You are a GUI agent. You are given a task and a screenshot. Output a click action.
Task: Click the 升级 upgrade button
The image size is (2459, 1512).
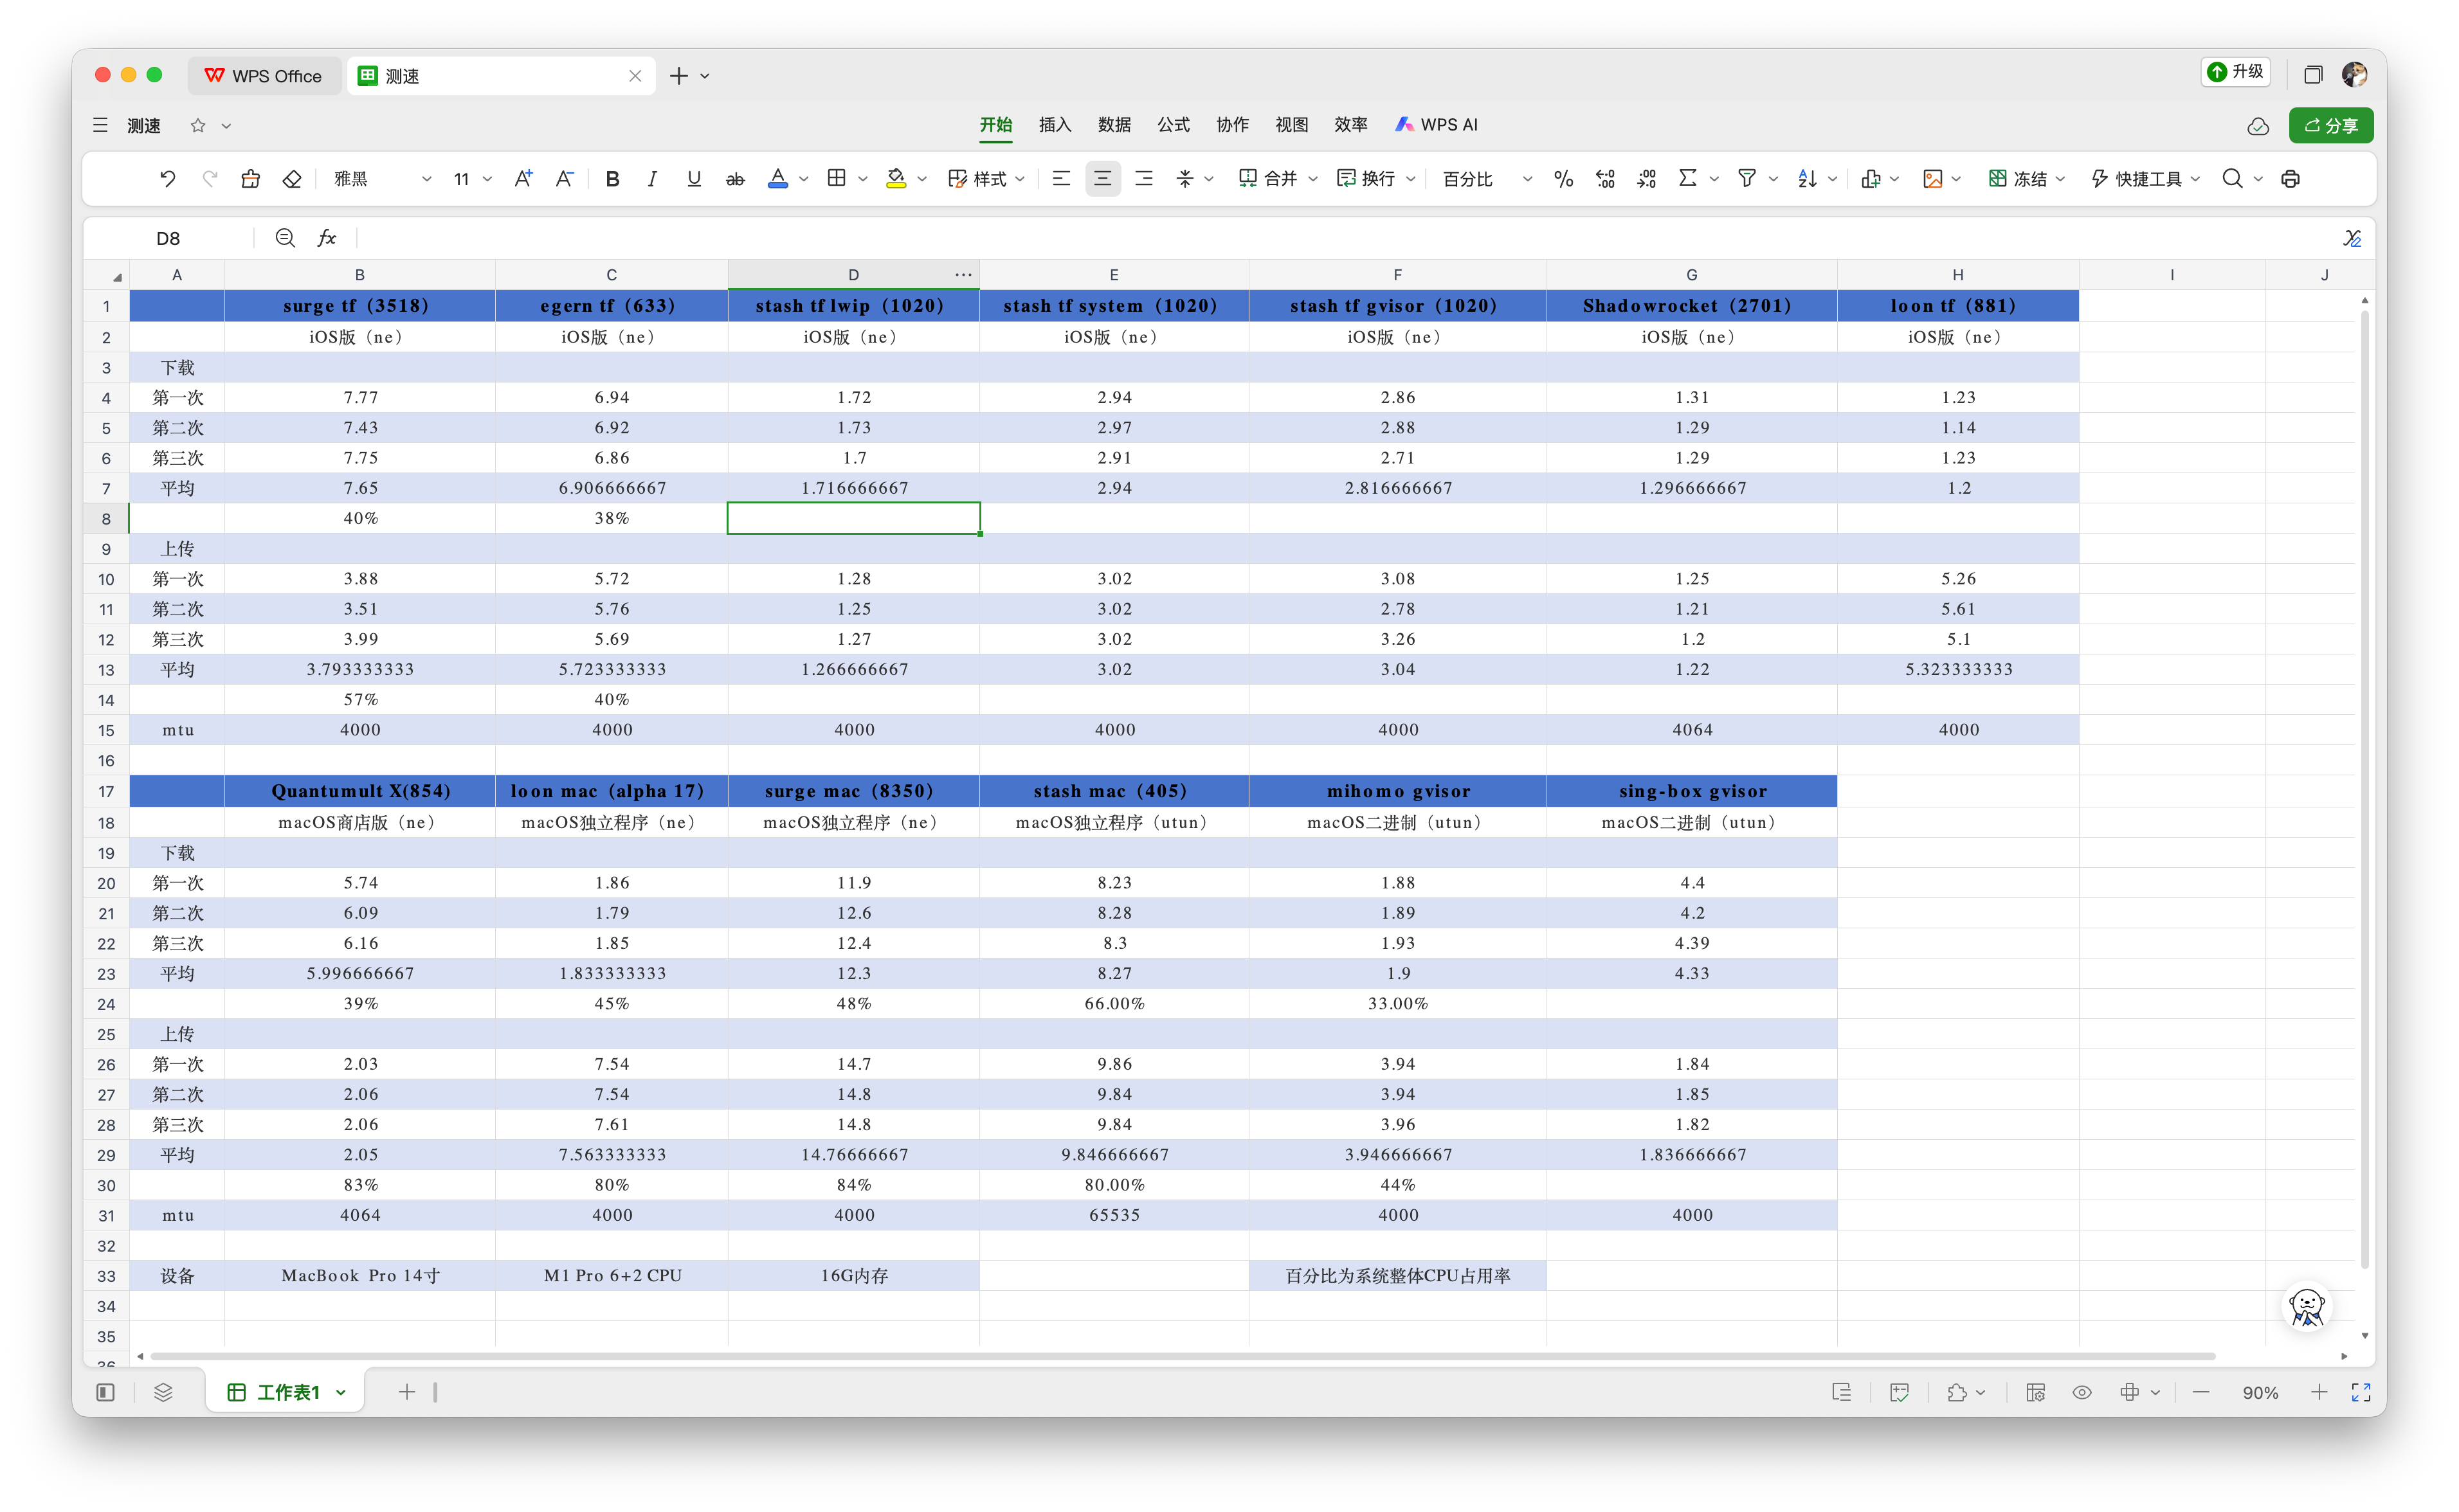2236,72
